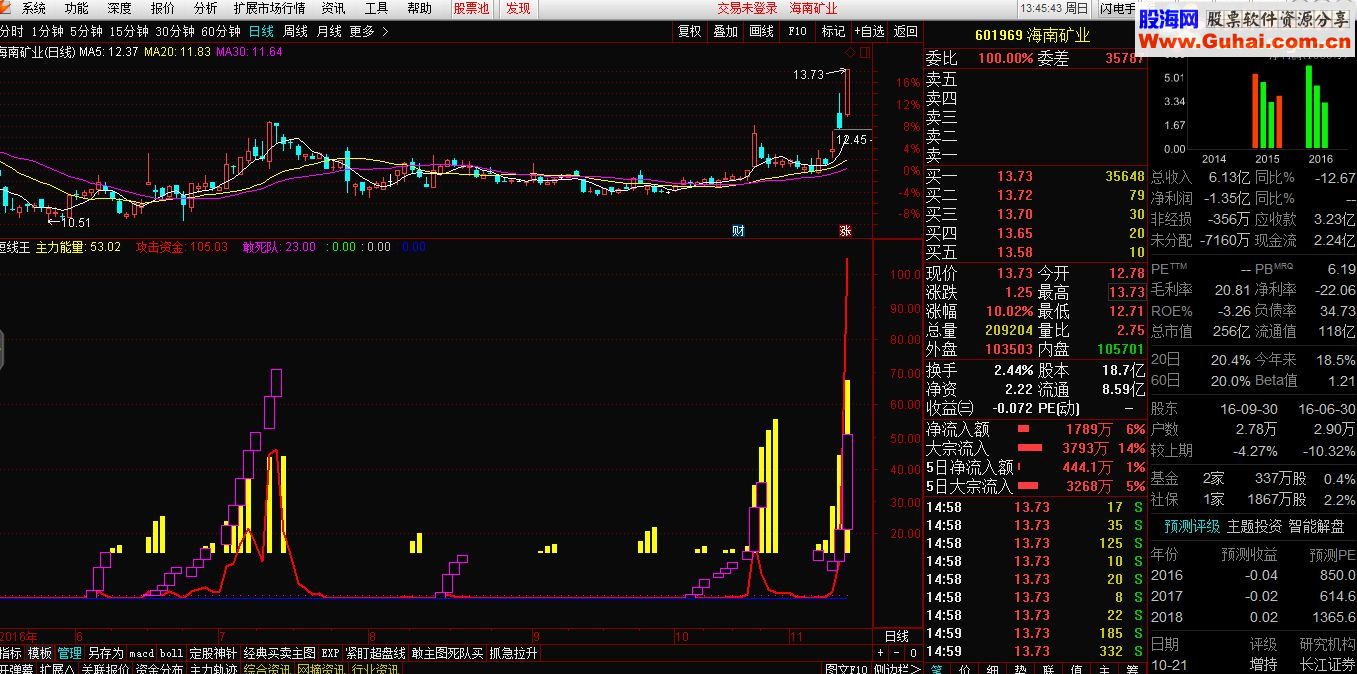The width and height of the screenshot is (1357, 674).
Task: Click the highlighted 最高 value 13.73
Action: (1126, 292)
